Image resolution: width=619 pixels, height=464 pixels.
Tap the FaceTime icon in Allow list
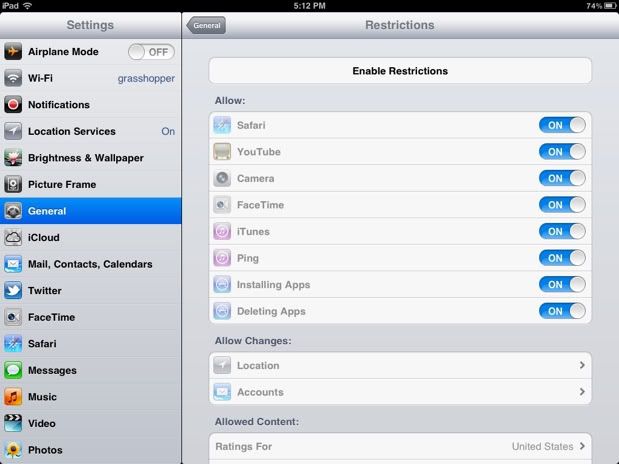[x=222, y=205]
